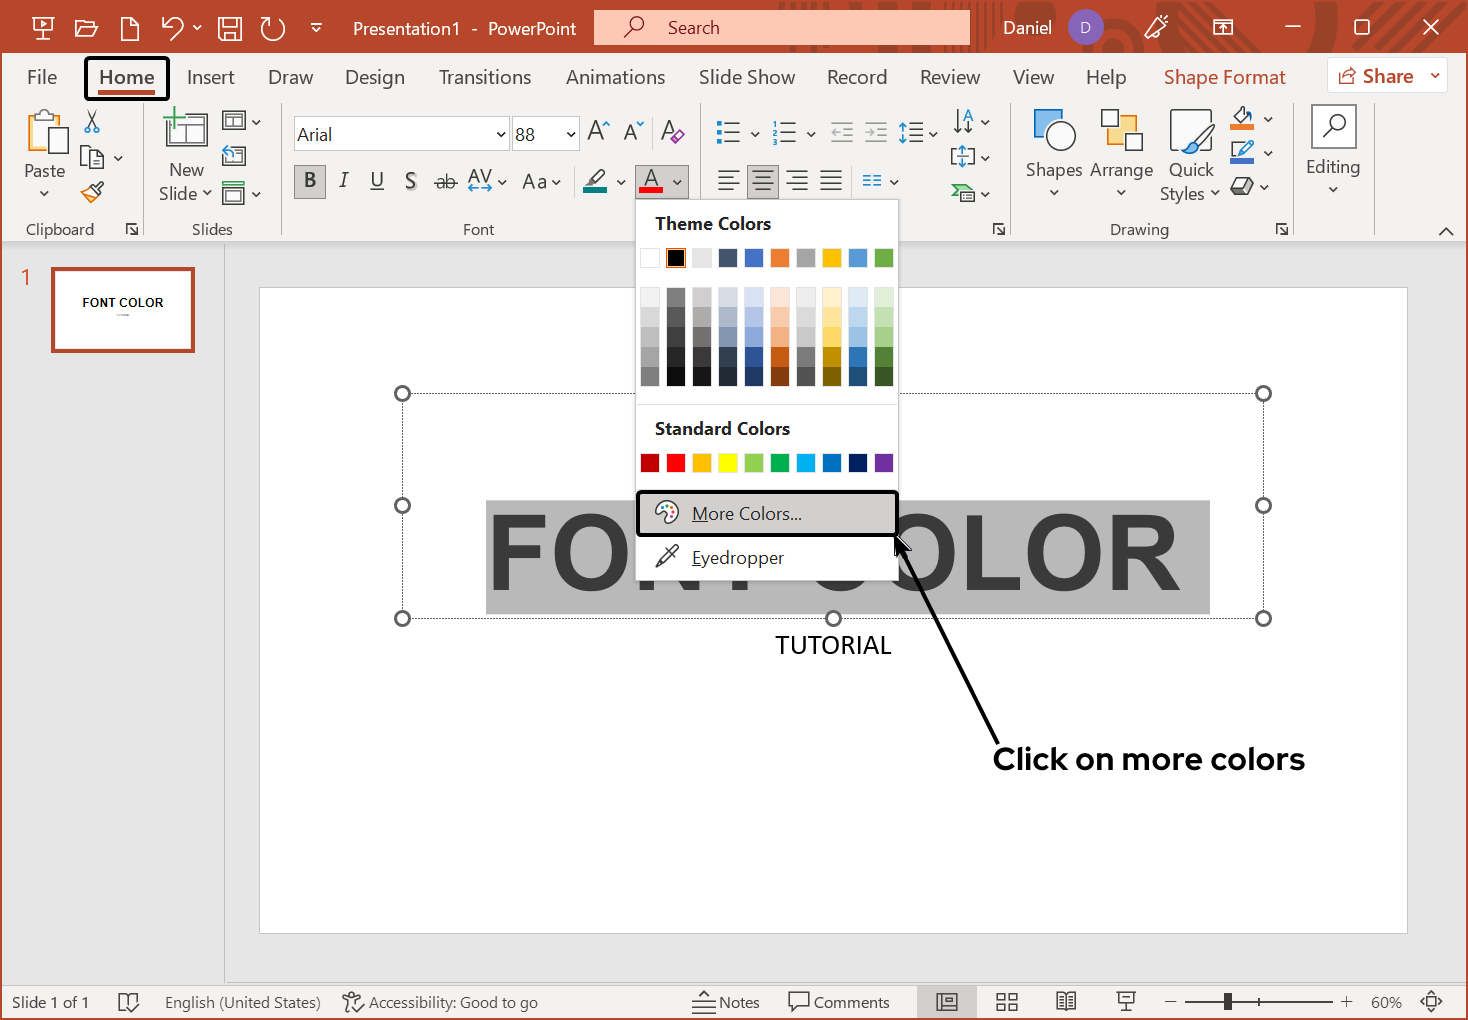1468x1020 pixels.
Task: Open Quick Styles in the Drawing group
Action: click(x=1189, y=155)
